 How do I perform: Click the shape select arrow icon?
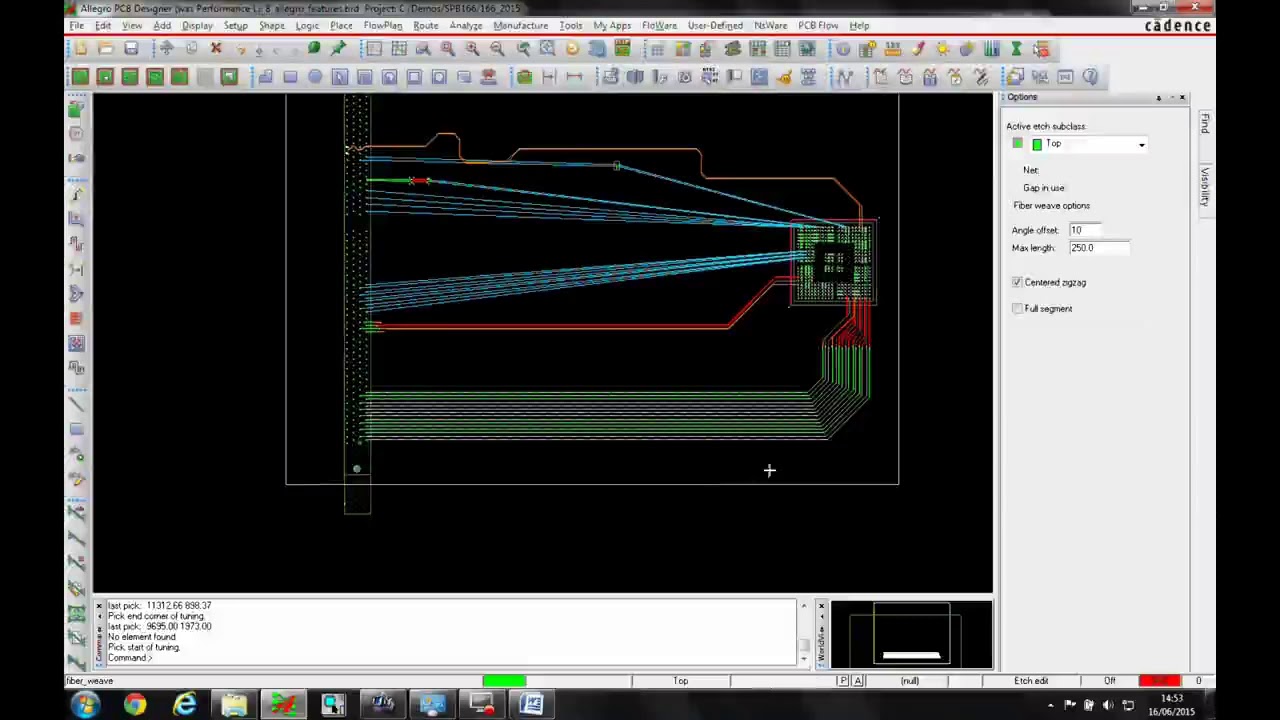coord(340,77)
